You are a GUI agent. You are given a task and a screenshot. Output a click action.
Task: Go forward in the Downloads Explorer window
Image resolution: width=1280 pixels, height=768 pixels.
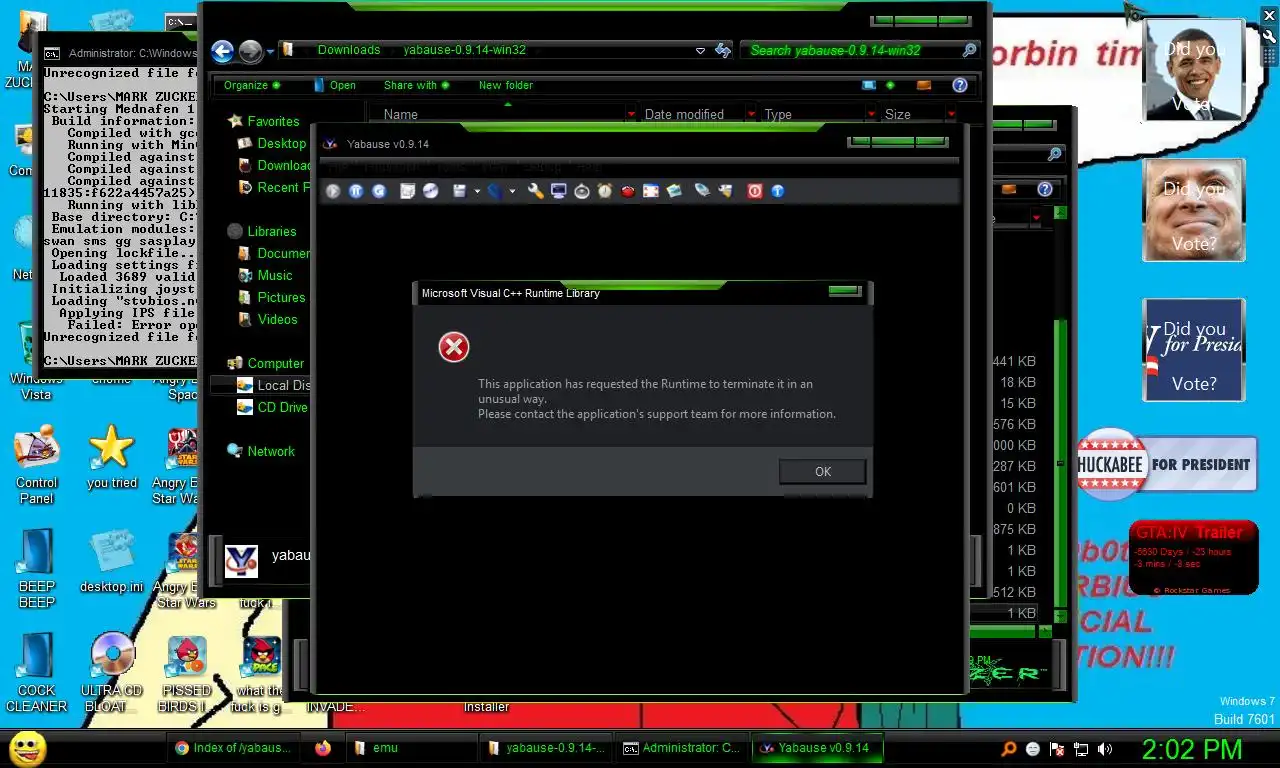pyautogui.click(x=250, y=51)
